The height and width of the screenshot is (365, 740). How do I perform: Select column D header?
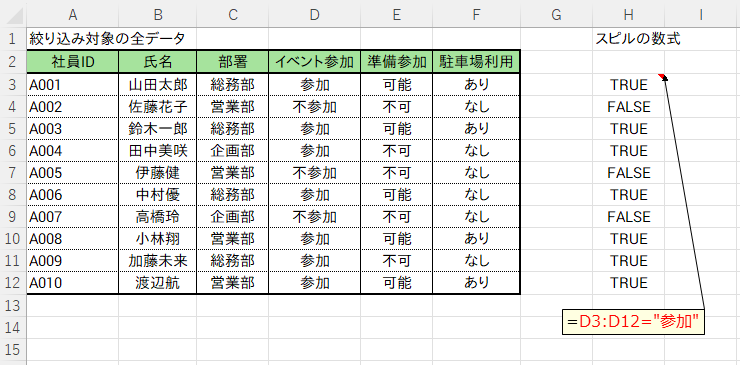pos(314,15)
